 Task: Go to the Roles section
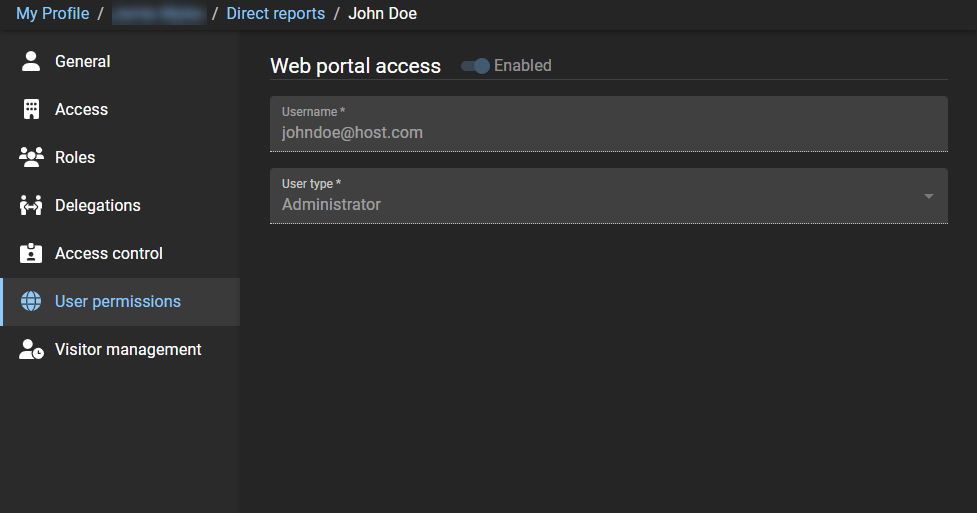click(x=120, y=157)
